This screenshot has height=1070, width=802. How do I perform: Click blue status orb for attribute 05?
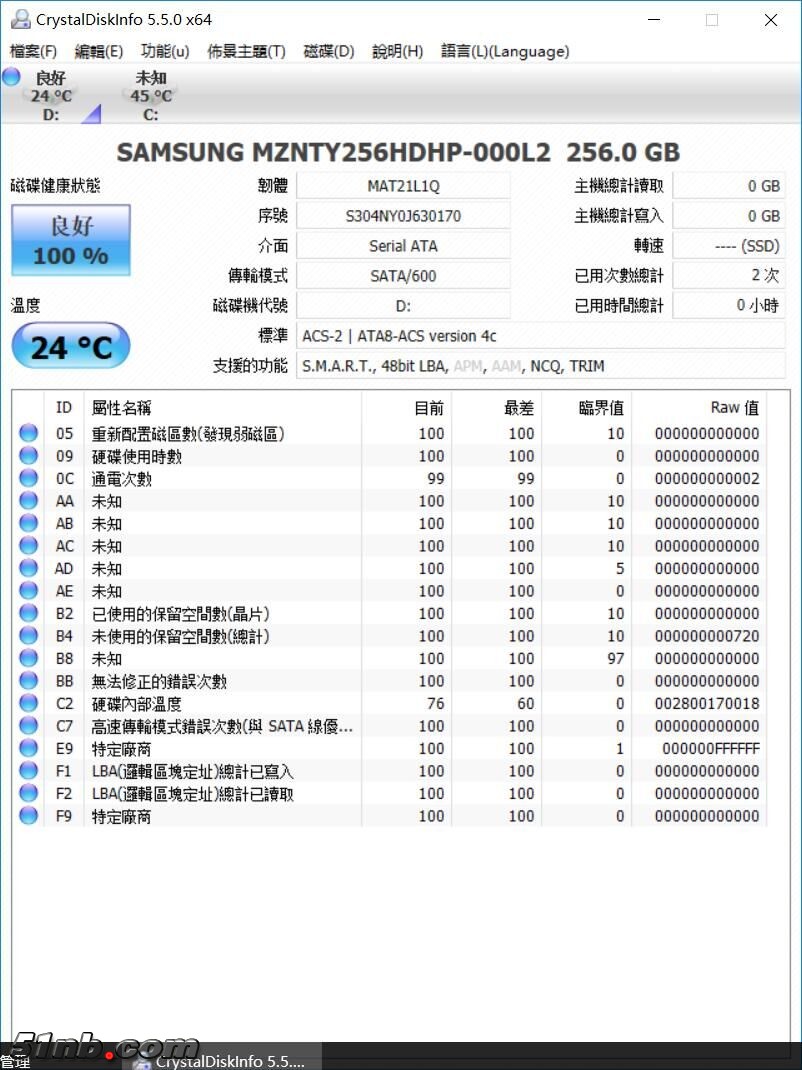coord(28,434)
